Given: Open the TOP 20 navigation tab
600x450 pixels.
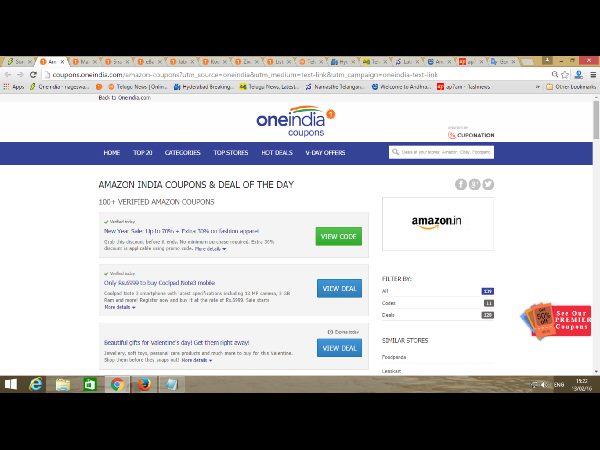Looking at the screenshot, I should (142, 153).
